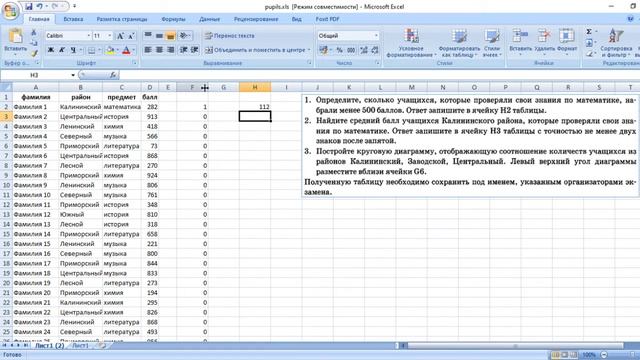Viewport: 640px width, 360px height.
Task: Decrease font size with small A icon
Action: tap(131, 36)
